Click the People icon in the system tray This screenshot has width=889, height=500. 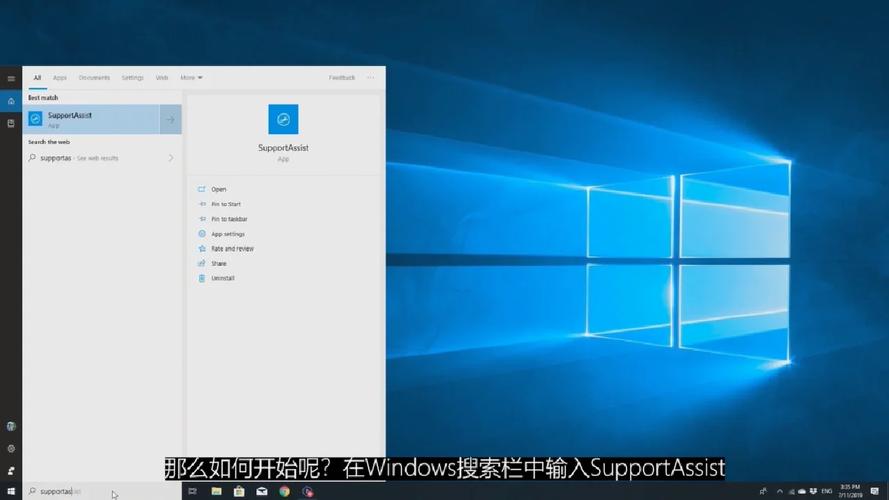coord(763,491)
